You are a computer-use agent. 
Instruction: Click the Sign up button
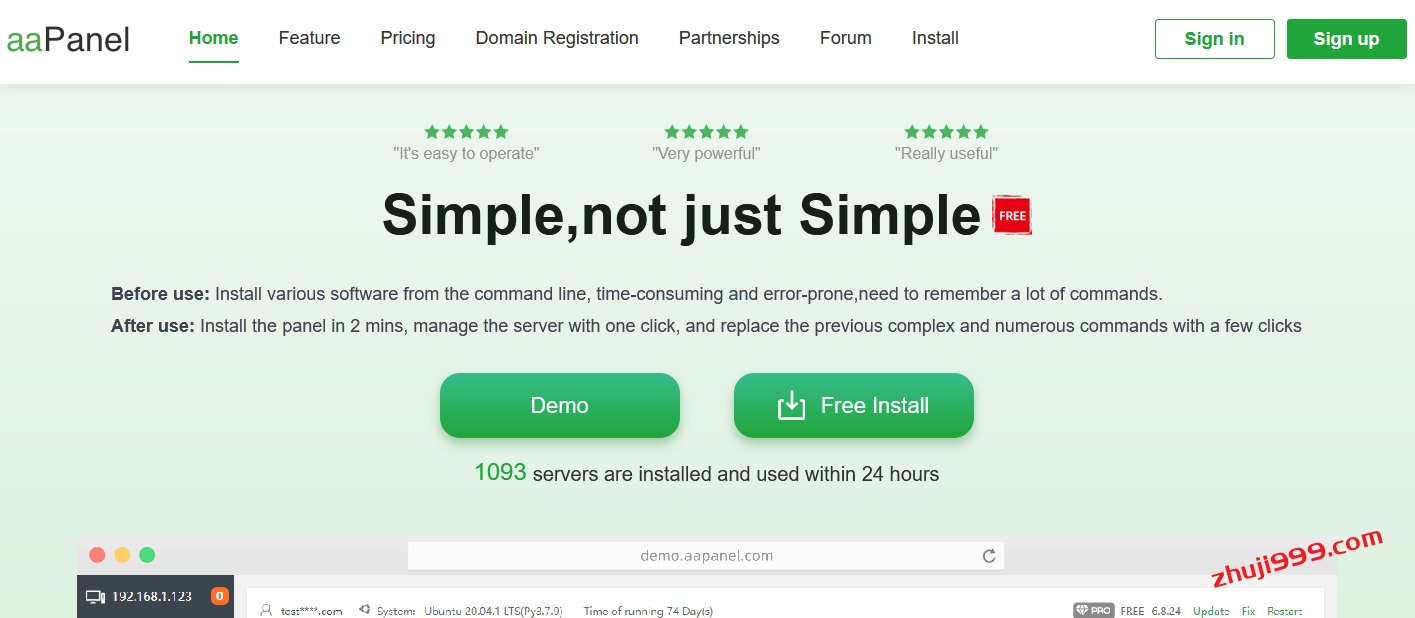[1346, 39]
